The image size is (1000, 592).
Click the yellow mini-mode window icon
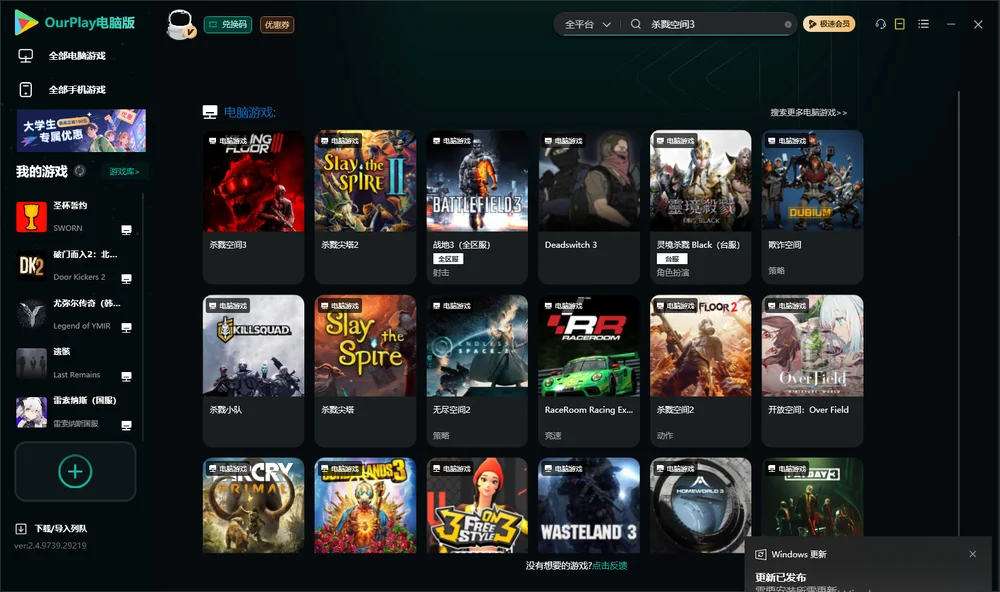click(x=900, y=24)
